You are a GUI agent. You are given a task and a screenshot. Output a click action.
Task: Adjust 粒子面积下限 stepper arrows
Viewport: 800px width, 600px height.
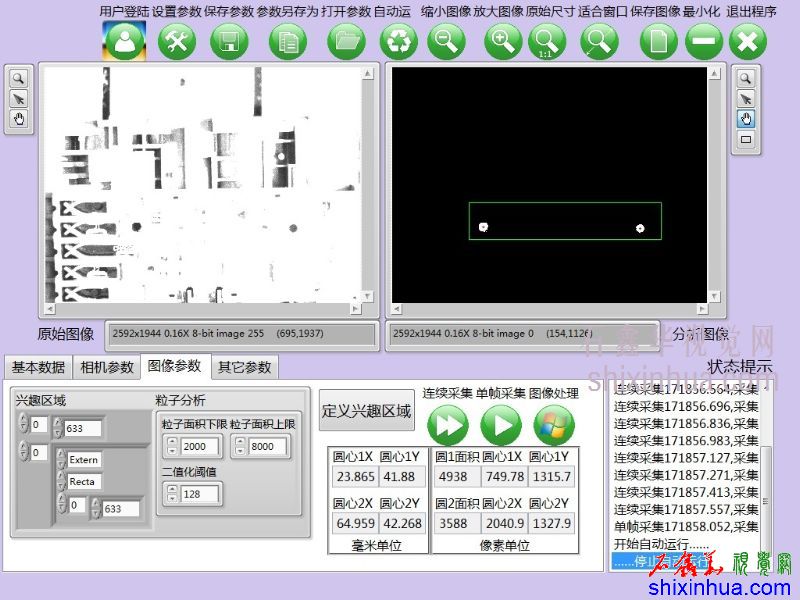(x=172, y=446)
